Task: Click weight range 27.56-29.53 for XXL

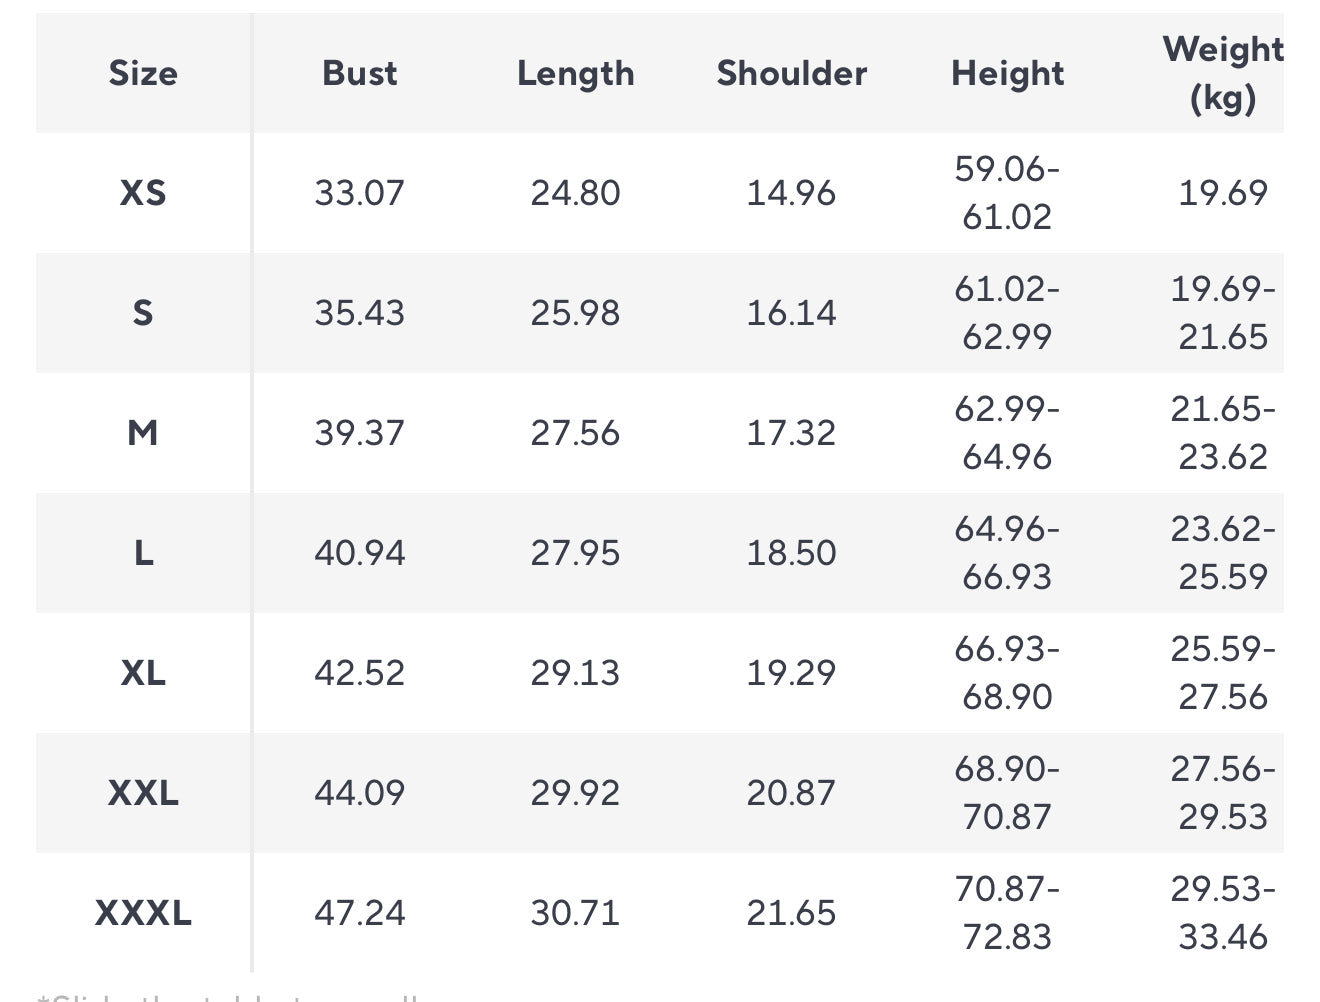Action: point(1222,793)
